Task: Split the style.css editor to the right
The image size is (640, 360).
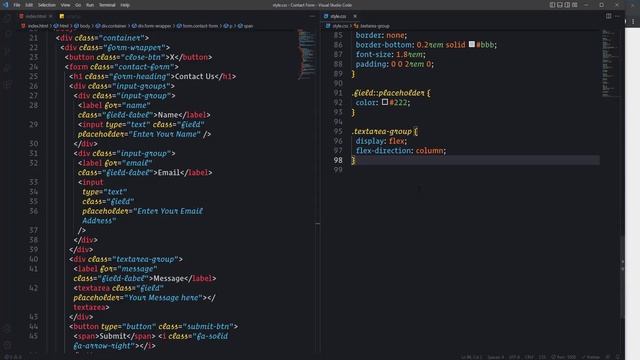Action: (609, 16)
